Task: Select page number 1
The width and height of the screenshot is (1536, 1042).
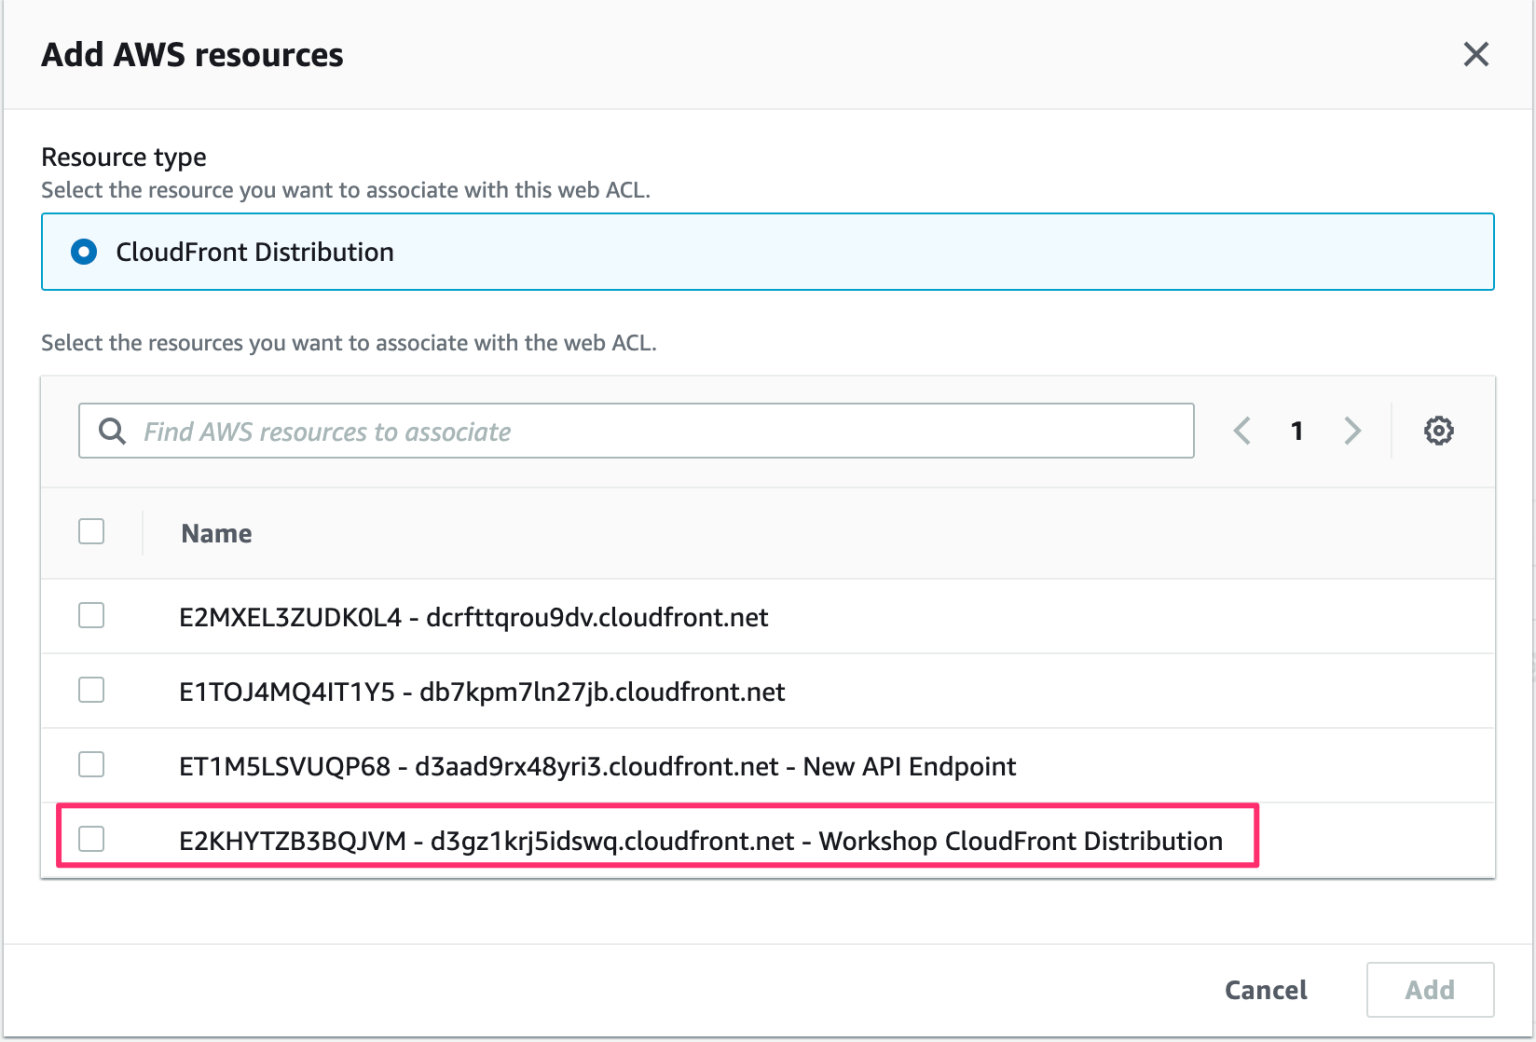Action: click(1297, 430)
